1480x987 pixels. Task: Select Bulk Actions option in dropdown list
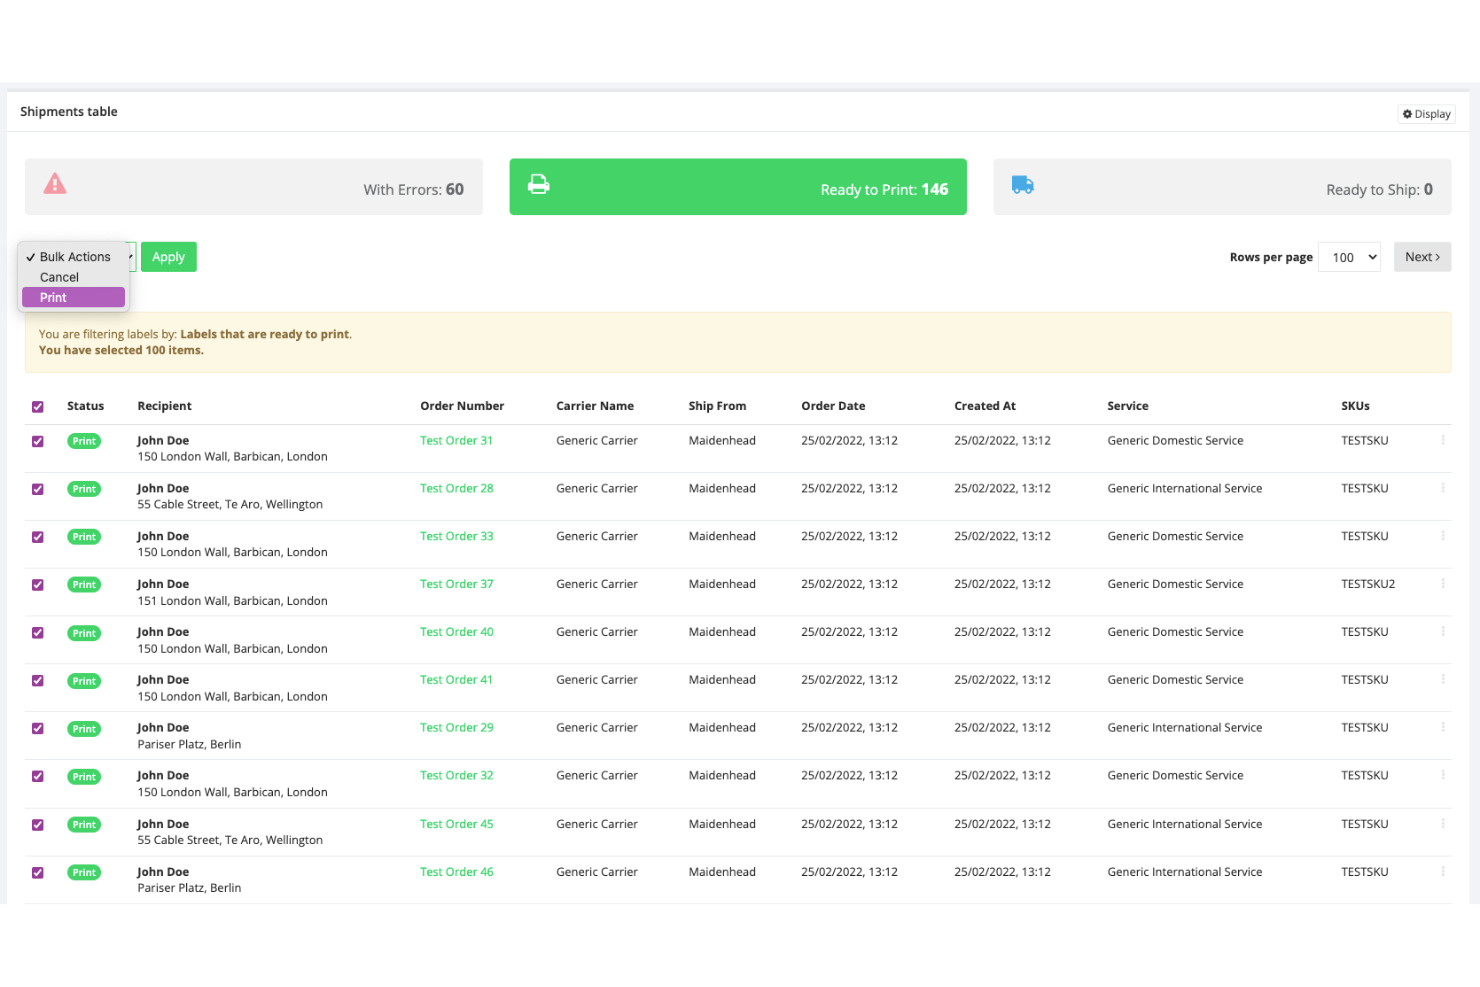pyautogui.click(x=73, y=257)
